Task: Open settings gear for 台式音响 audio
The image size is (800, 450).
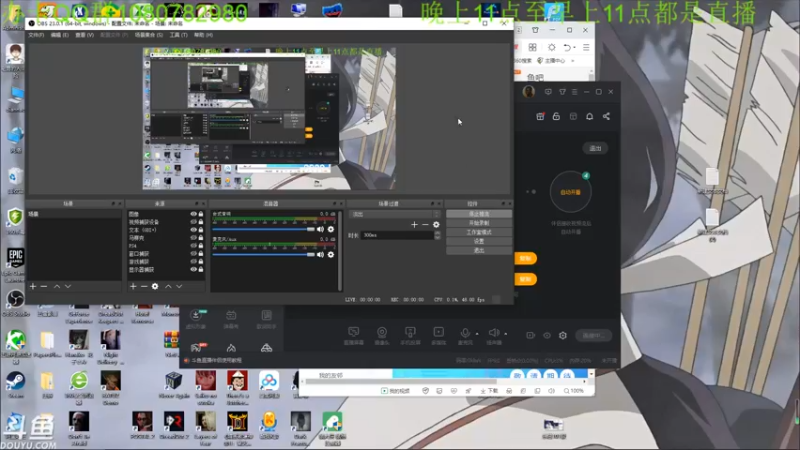Action: click(331, 230)
